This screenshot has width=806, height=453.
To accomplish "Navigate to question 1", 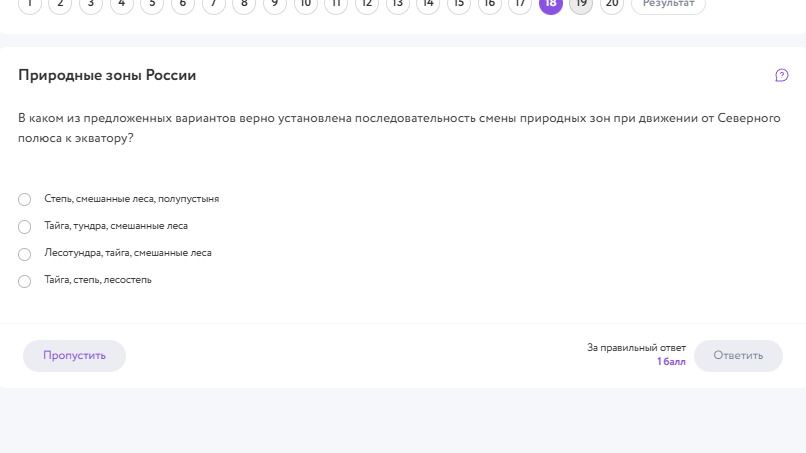I will click(x=30, y=4).
